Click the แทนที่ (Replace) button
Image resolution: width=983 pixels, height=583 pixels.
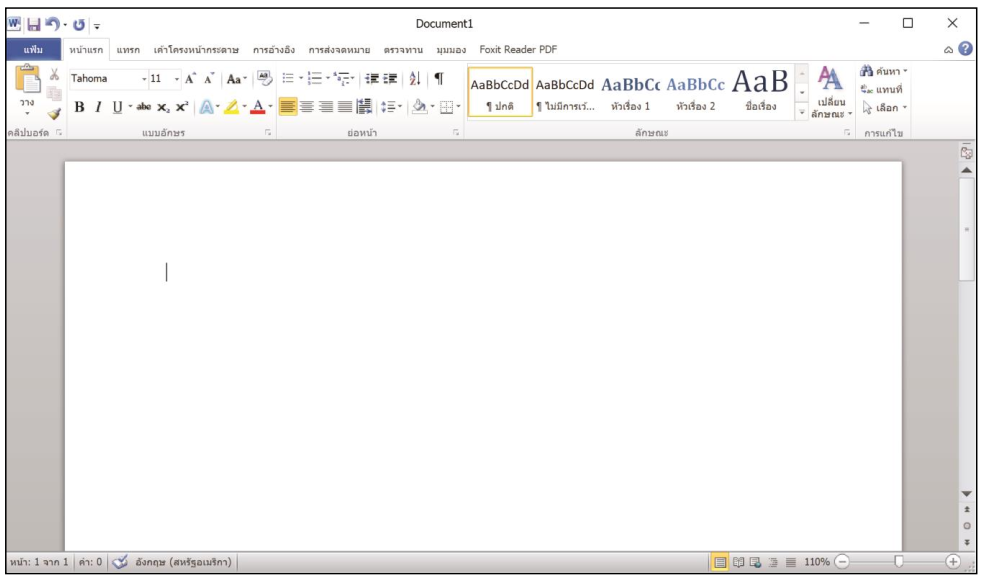pyautogui.click(x=884, y=90)
